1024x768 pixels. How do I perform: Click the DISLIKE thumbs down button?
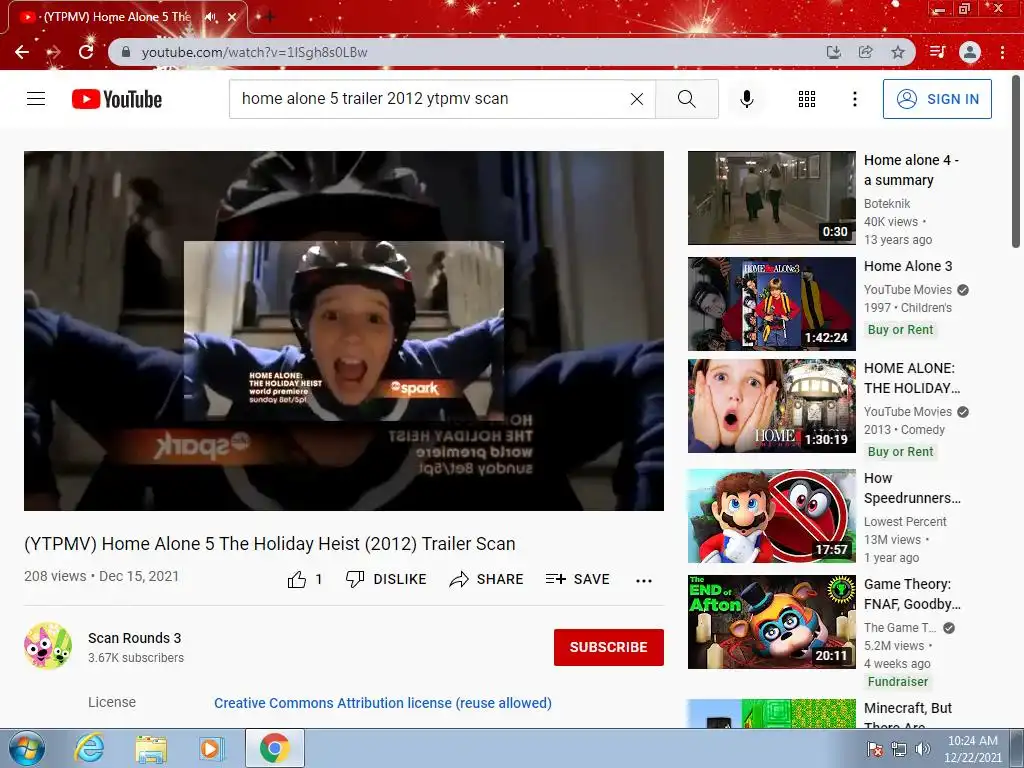(386, 579)
